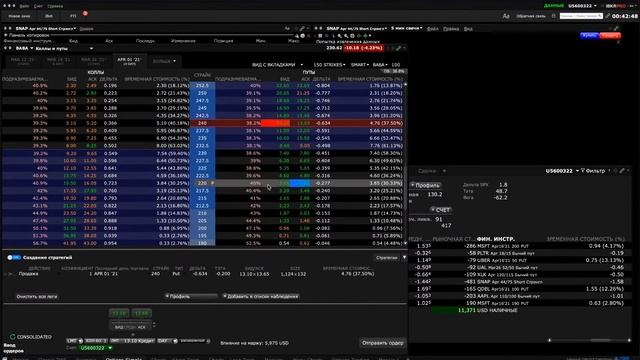The image size is (640, 360).
Task: Click the 13.10 bid price button
Action: (119, 313)
